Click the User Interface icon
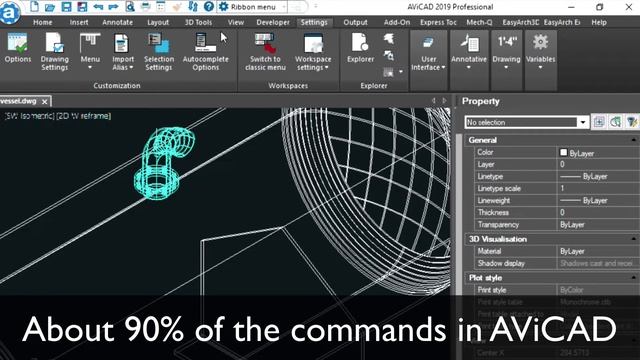This screenshot has height=360, width=640. click(428, 42)
